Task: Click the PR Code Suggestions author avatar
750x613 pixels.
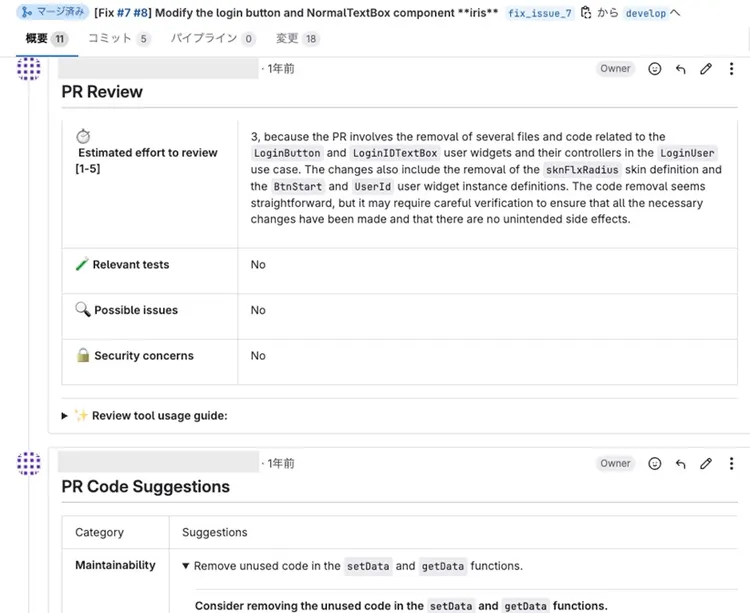Action: point(29,463)
